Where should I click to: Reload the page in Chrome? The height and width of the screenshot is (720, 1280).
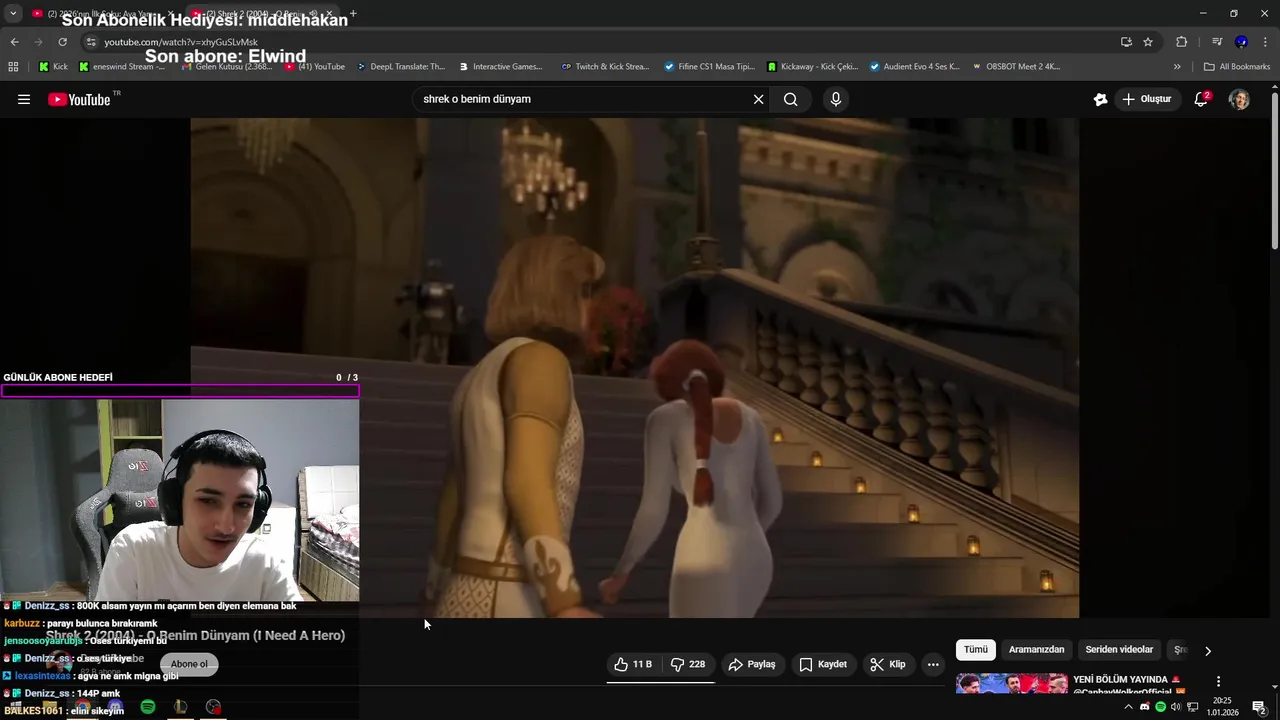pos(62,42)
